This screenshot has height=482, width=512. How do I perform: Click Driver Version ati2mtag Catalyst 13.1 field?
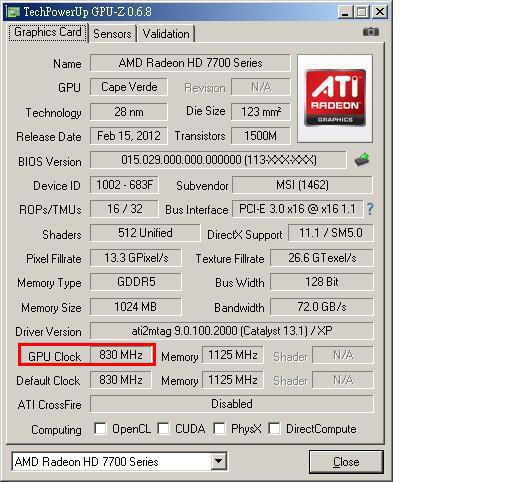[232, 331]
